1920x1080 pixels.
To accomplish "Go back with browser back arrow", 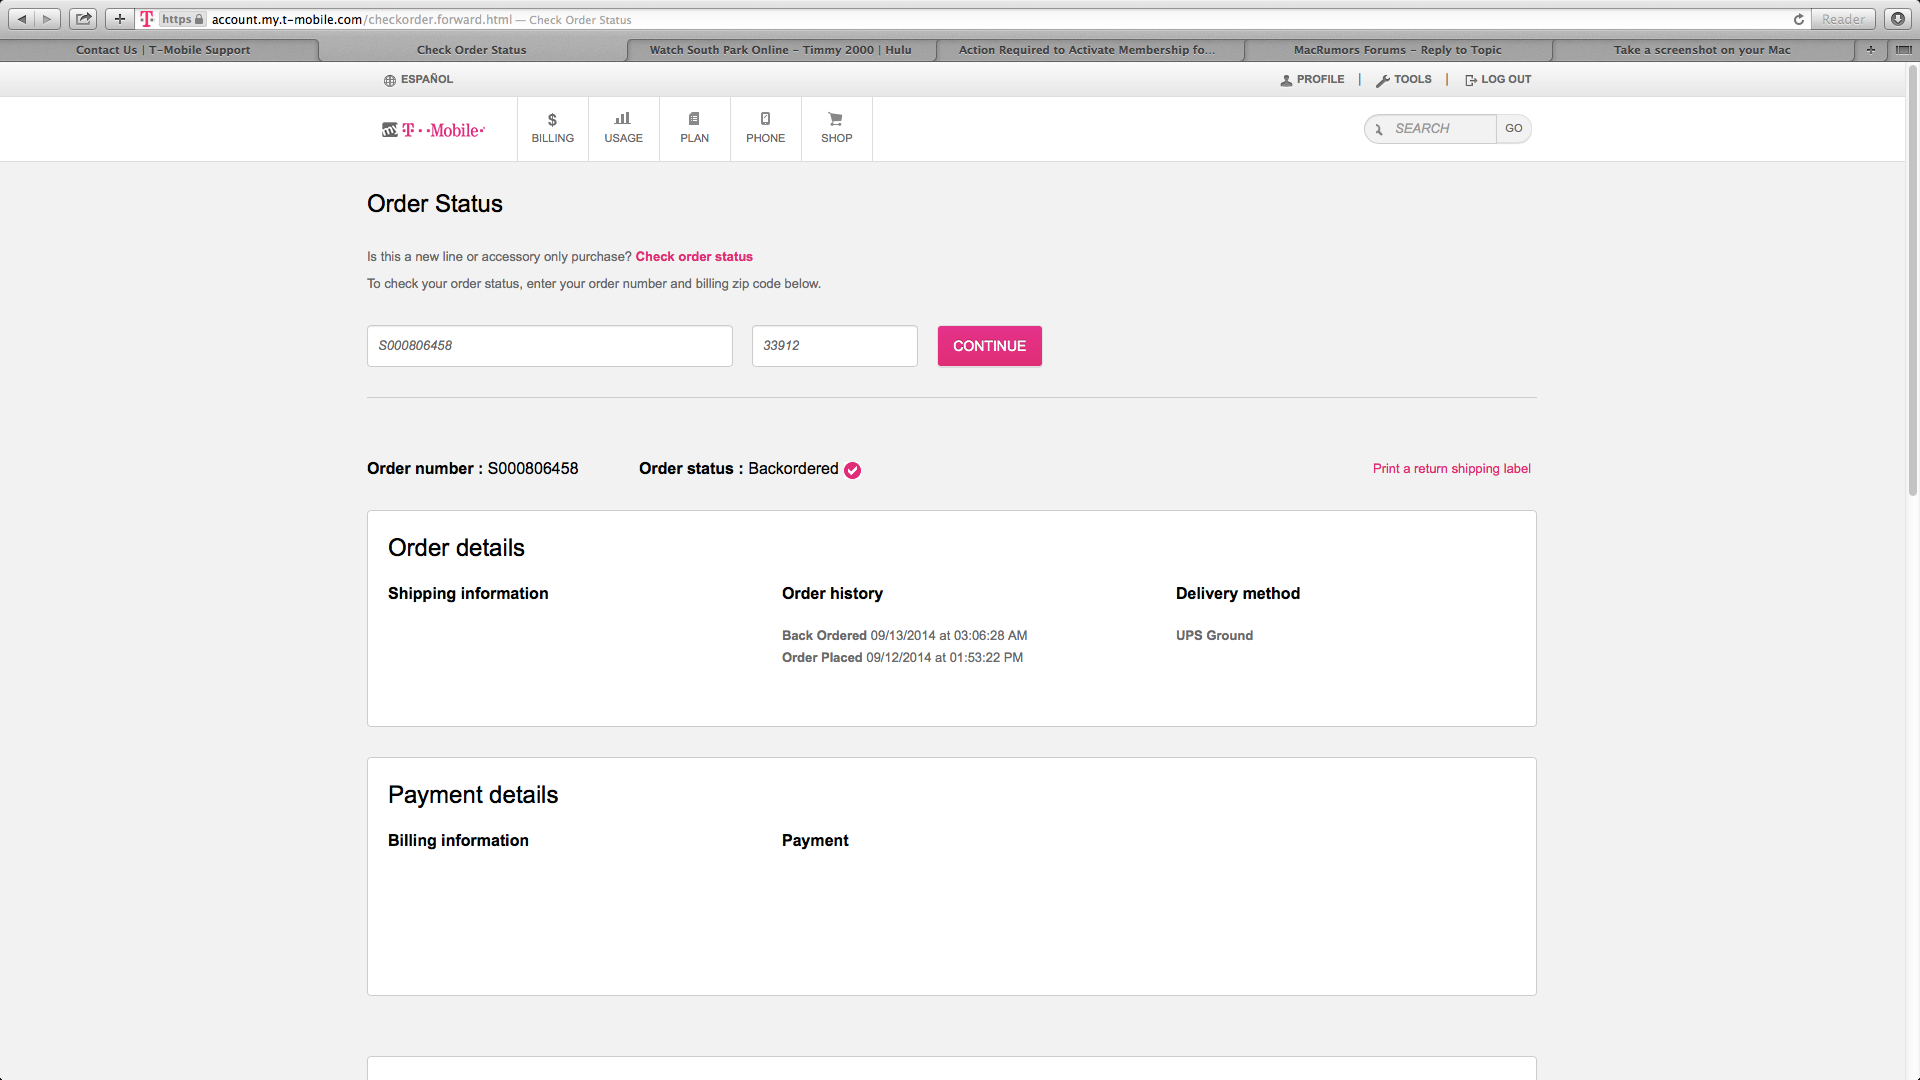I will pyautogui.click(x=22, y=19).
